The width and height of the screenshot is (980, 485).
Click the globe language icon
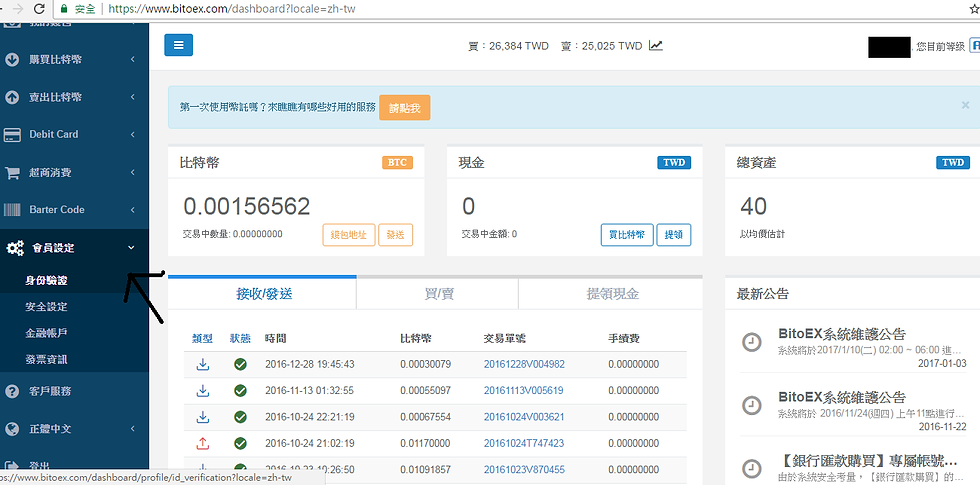pos(12,429)
